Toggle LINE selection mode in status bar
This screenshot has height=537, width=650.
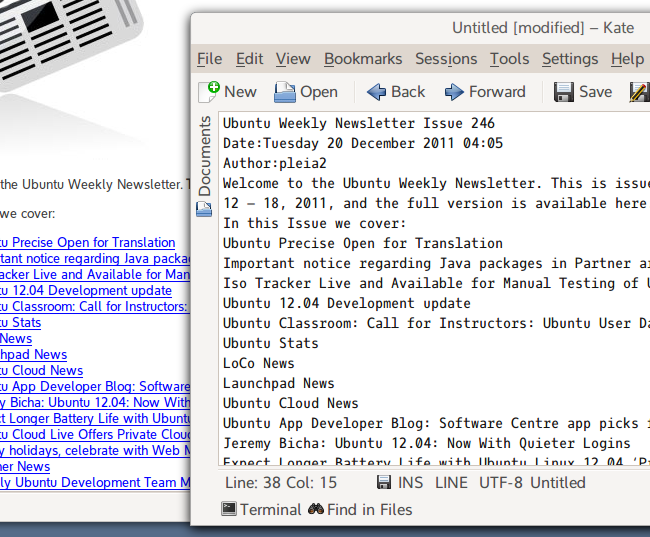pyautogui.click(x=451, y=483)
